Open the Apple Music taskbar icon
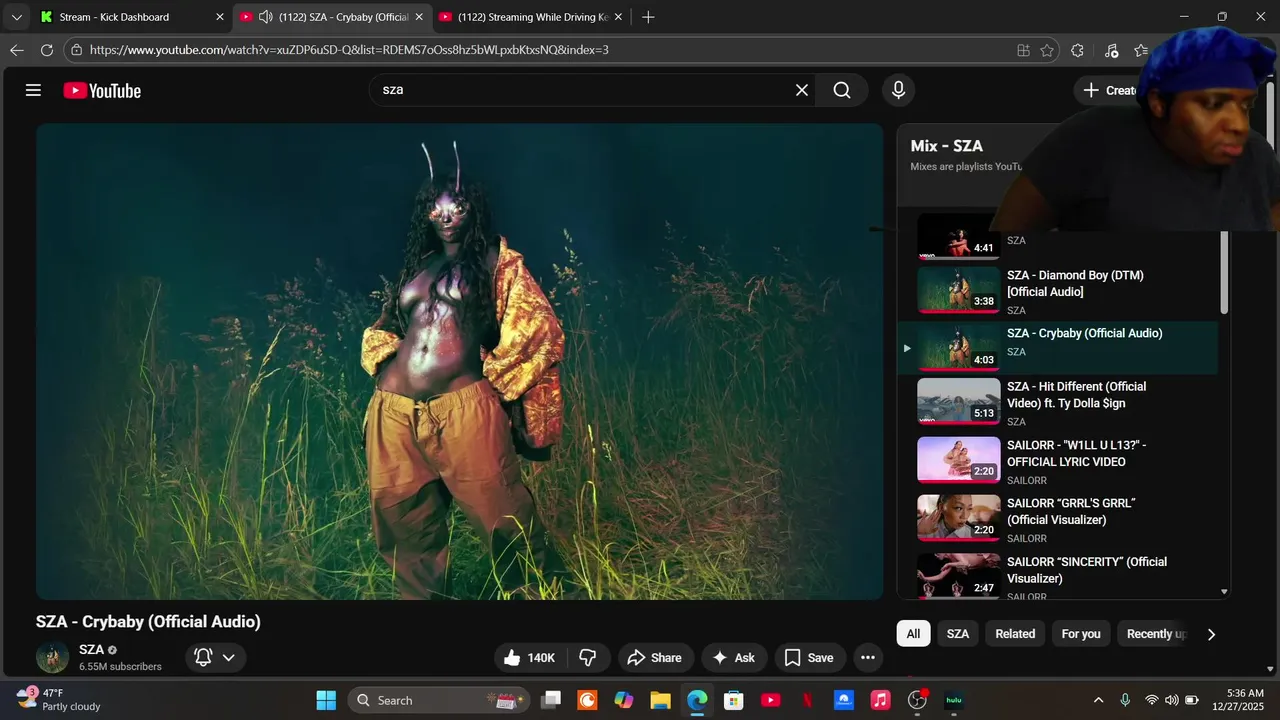The width and height of the screenshot is (1280, 720). pyautogui.click(x=880, y=700)
